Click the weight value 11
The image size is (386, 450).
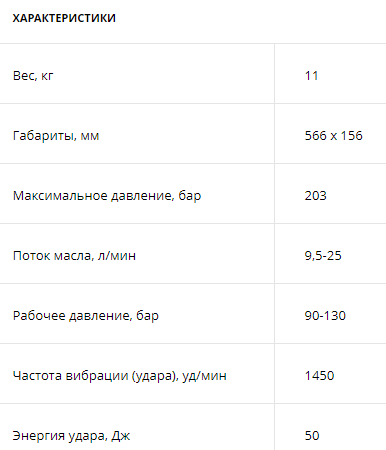coord(311,76)
